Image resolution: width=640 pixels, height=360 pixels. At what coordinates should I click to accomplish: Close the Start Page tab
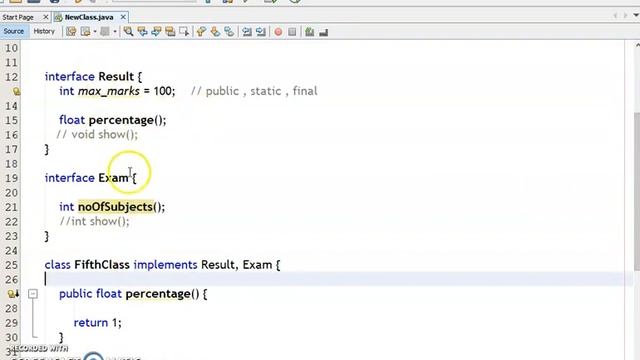coord(46,17)
